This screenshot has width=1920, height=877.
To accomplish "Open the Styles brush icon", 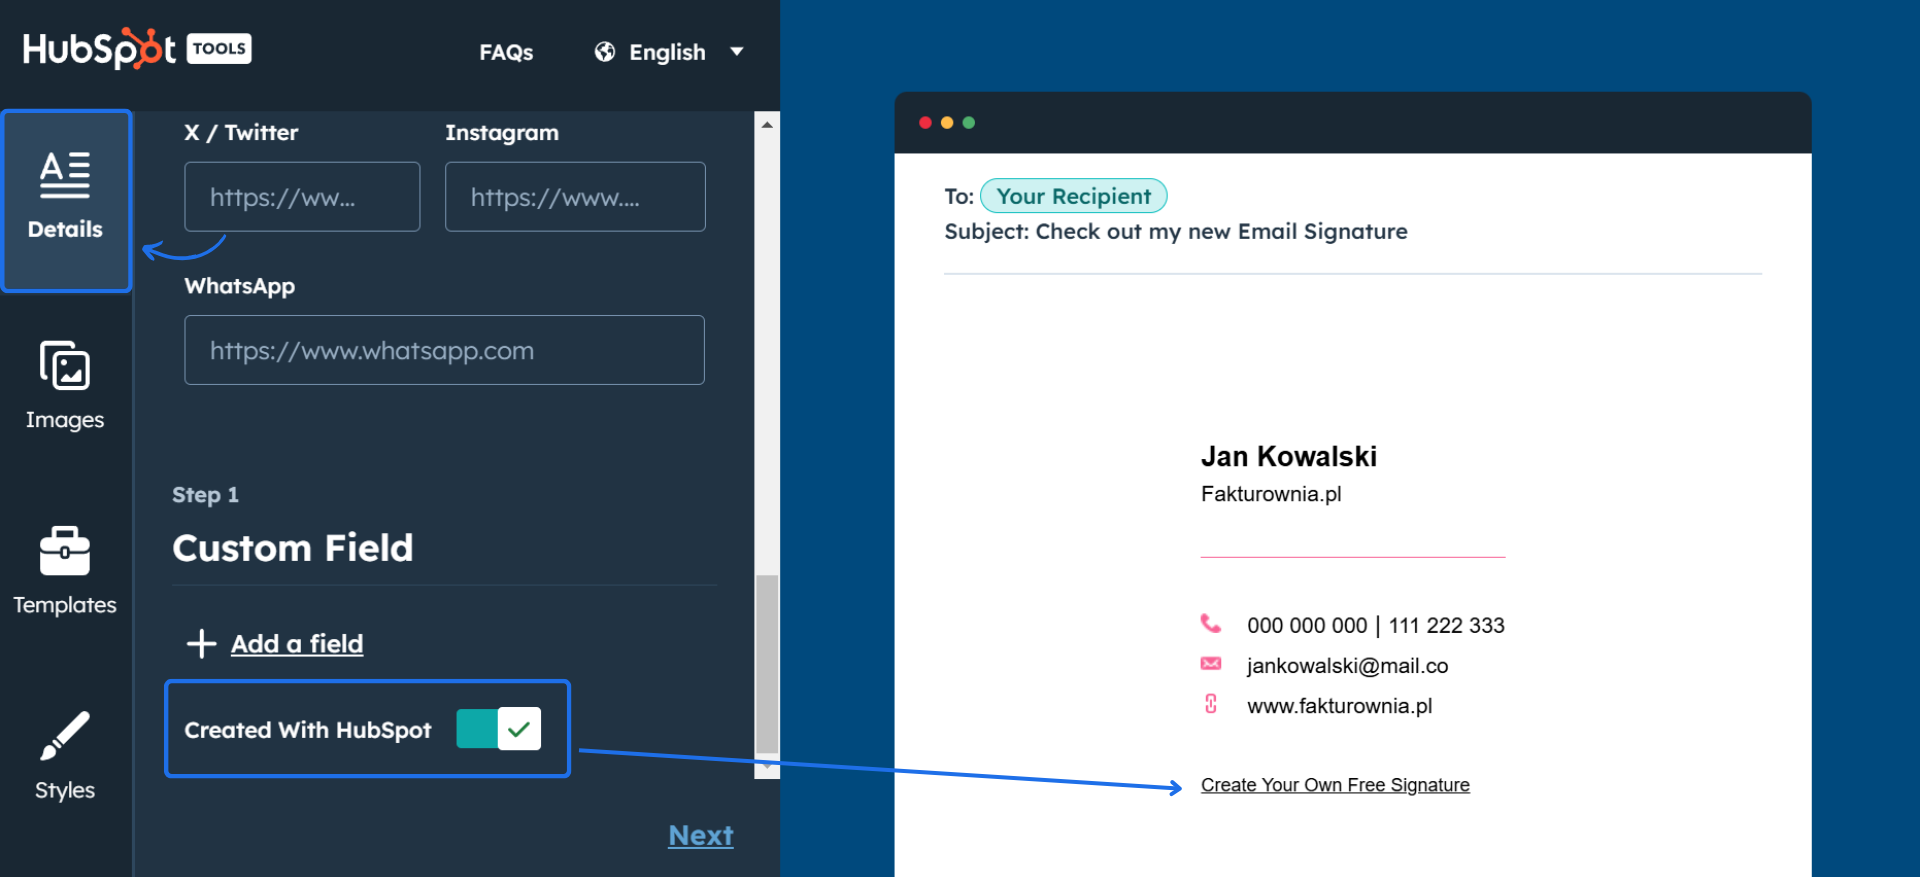I will click(65, 736).
